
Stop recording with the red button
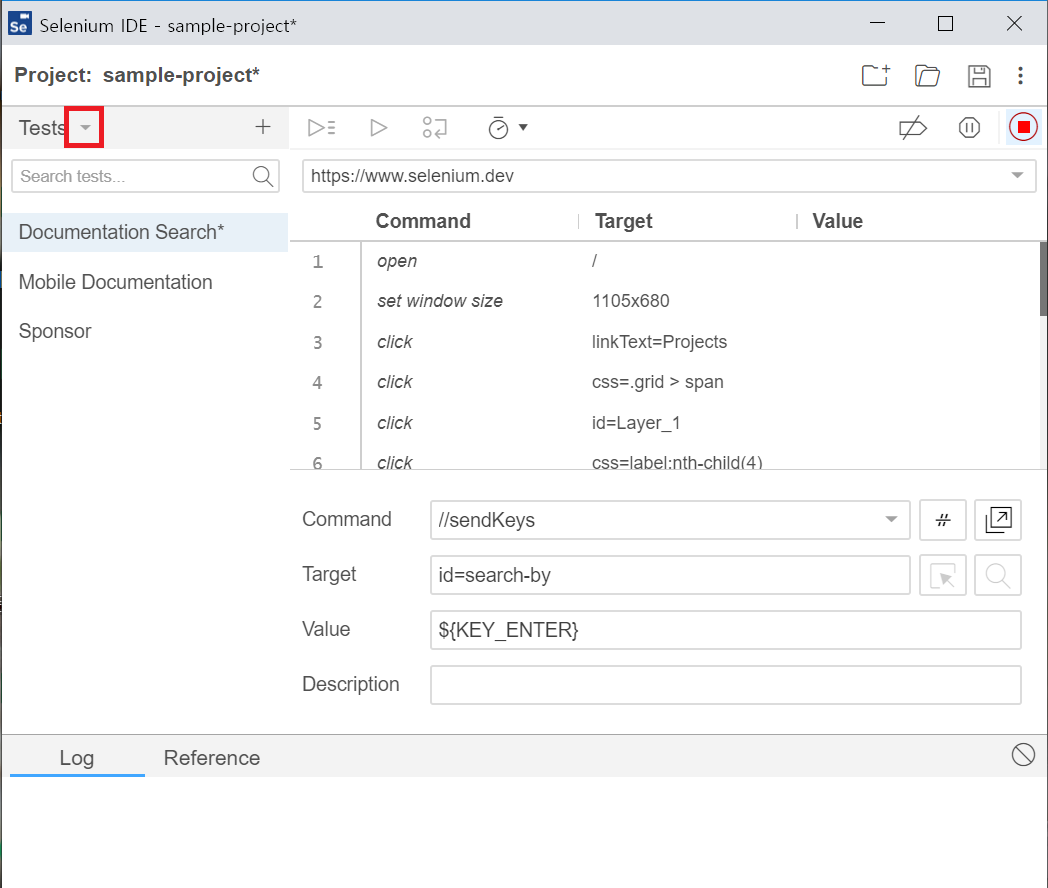coord(1023,128)
